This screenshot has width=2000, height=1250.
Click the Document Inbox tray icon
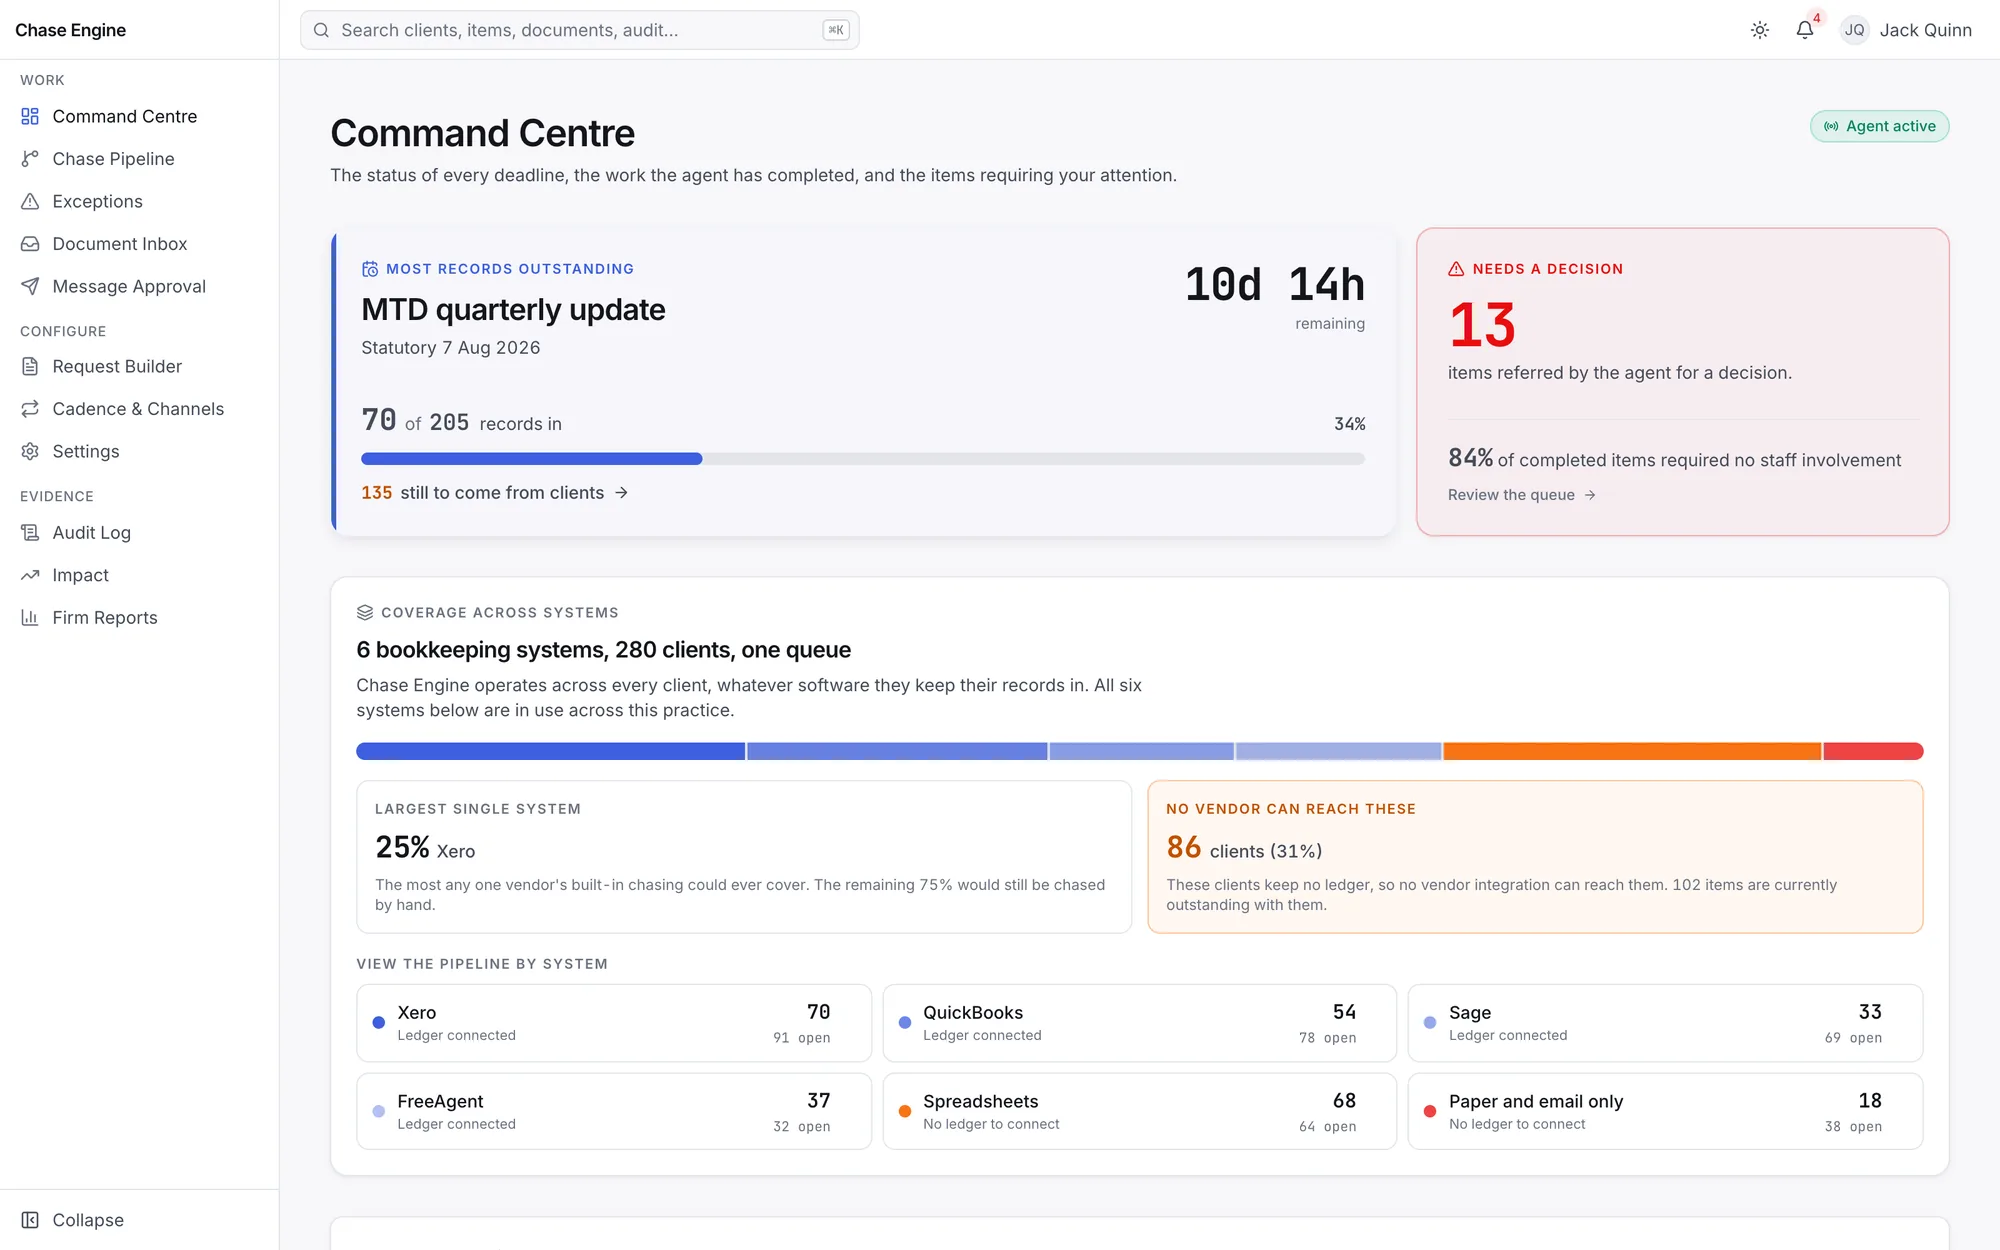[x=30, y=244]
